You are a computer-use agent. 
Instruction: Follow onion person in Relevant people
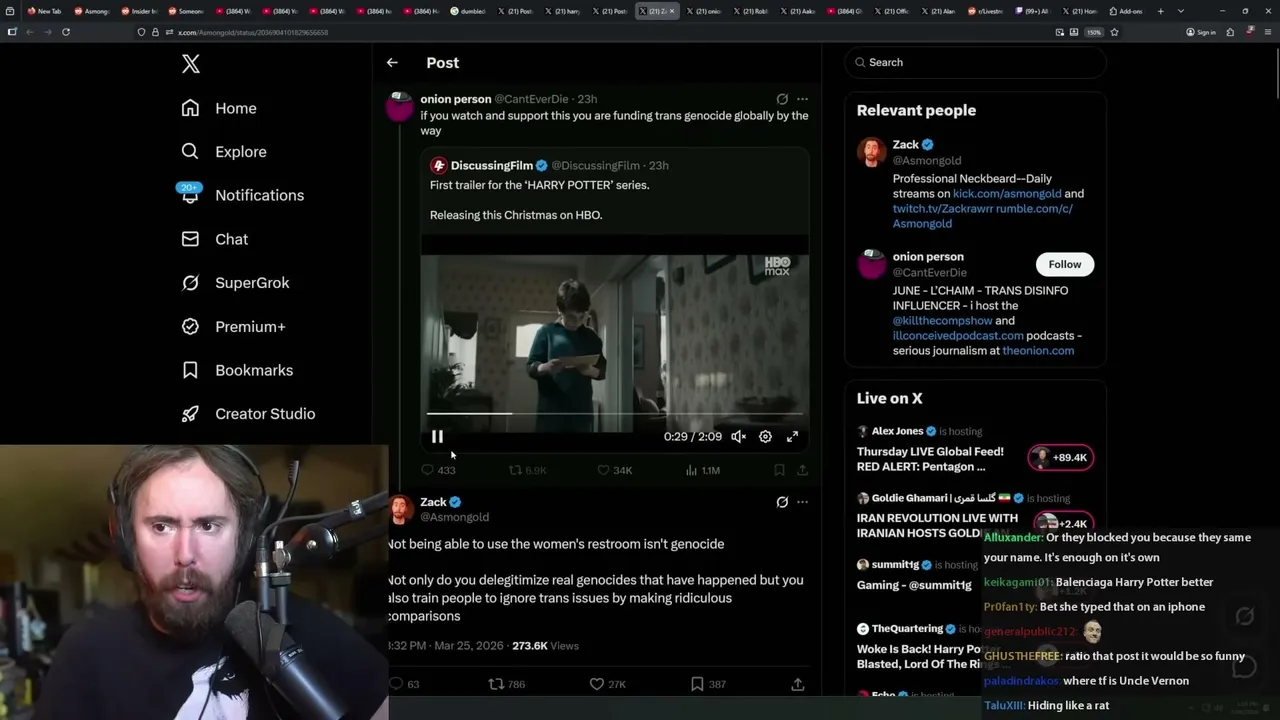tap(1065, 264)
